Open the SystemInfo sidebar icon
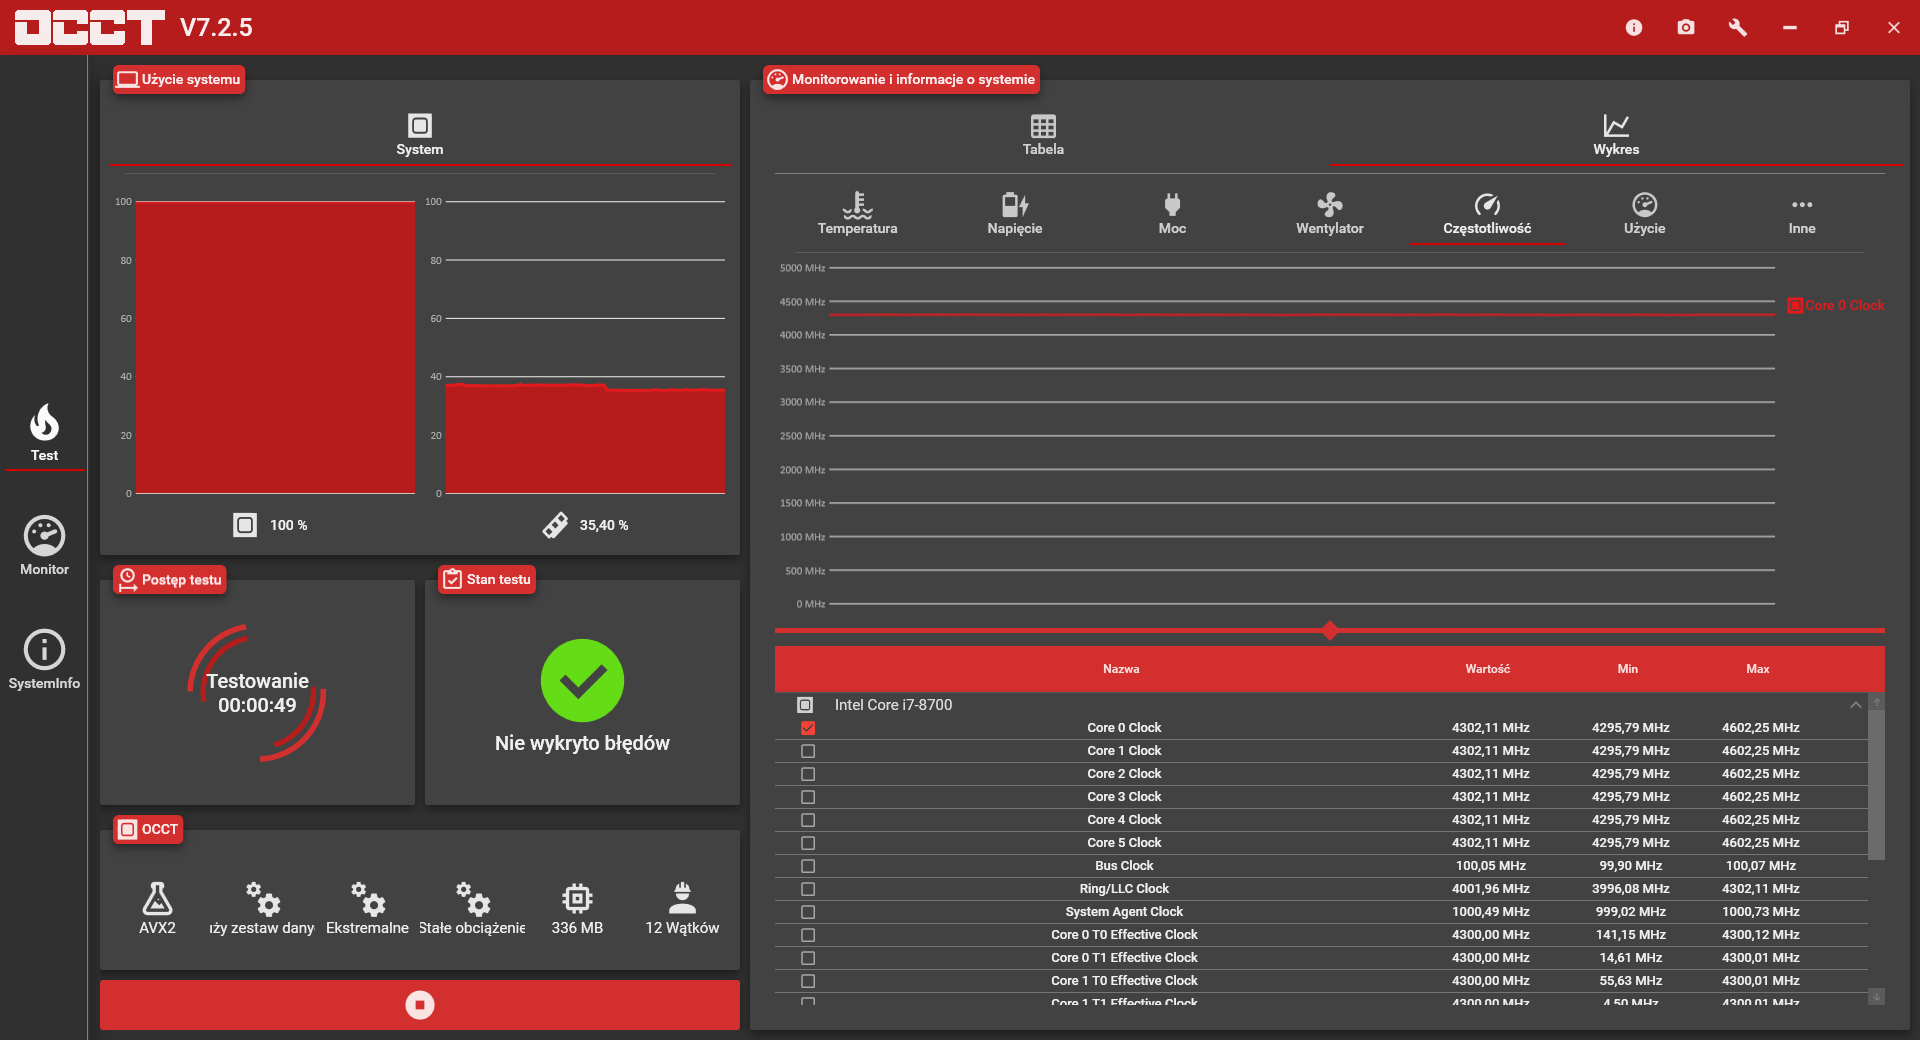 tap(44, 660)
